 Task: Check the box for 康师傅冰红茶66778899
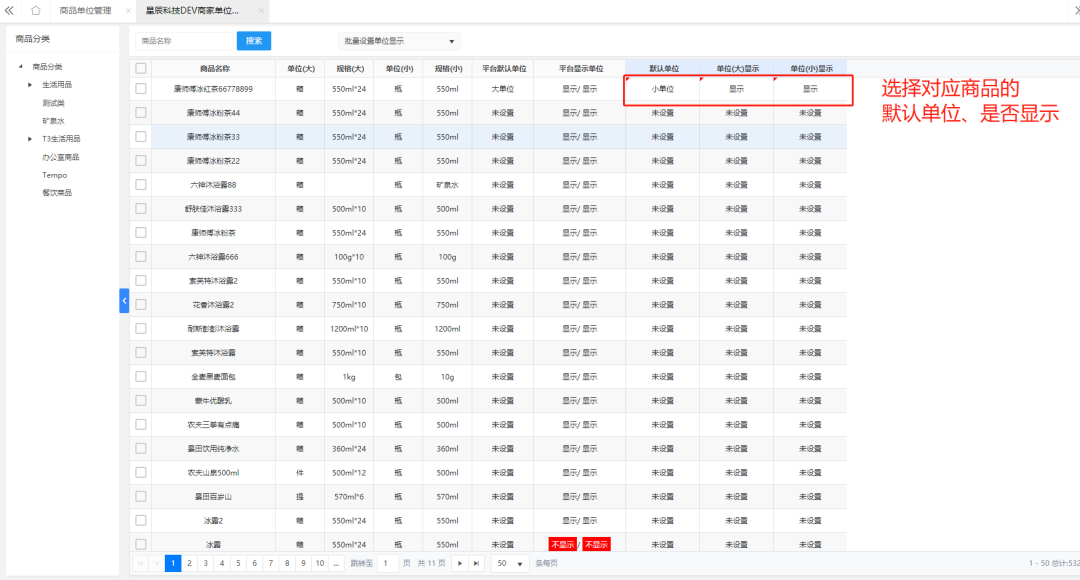(141, 89)
